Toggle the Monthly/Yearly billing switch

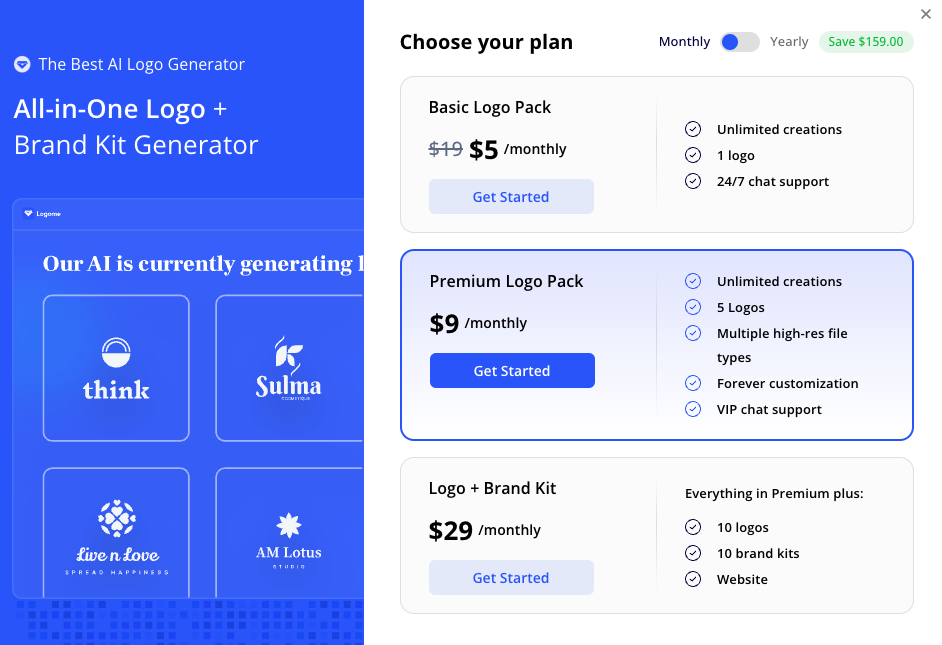739,42
